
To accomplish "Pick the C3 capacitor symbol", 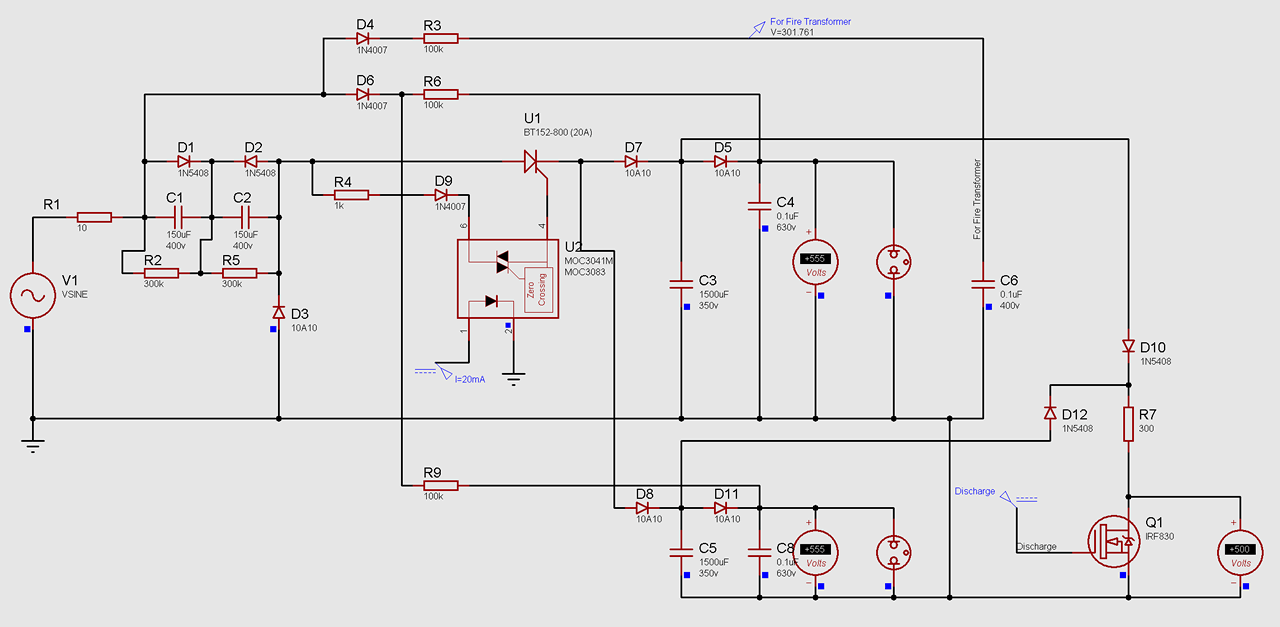I will [x=681, y=284].
